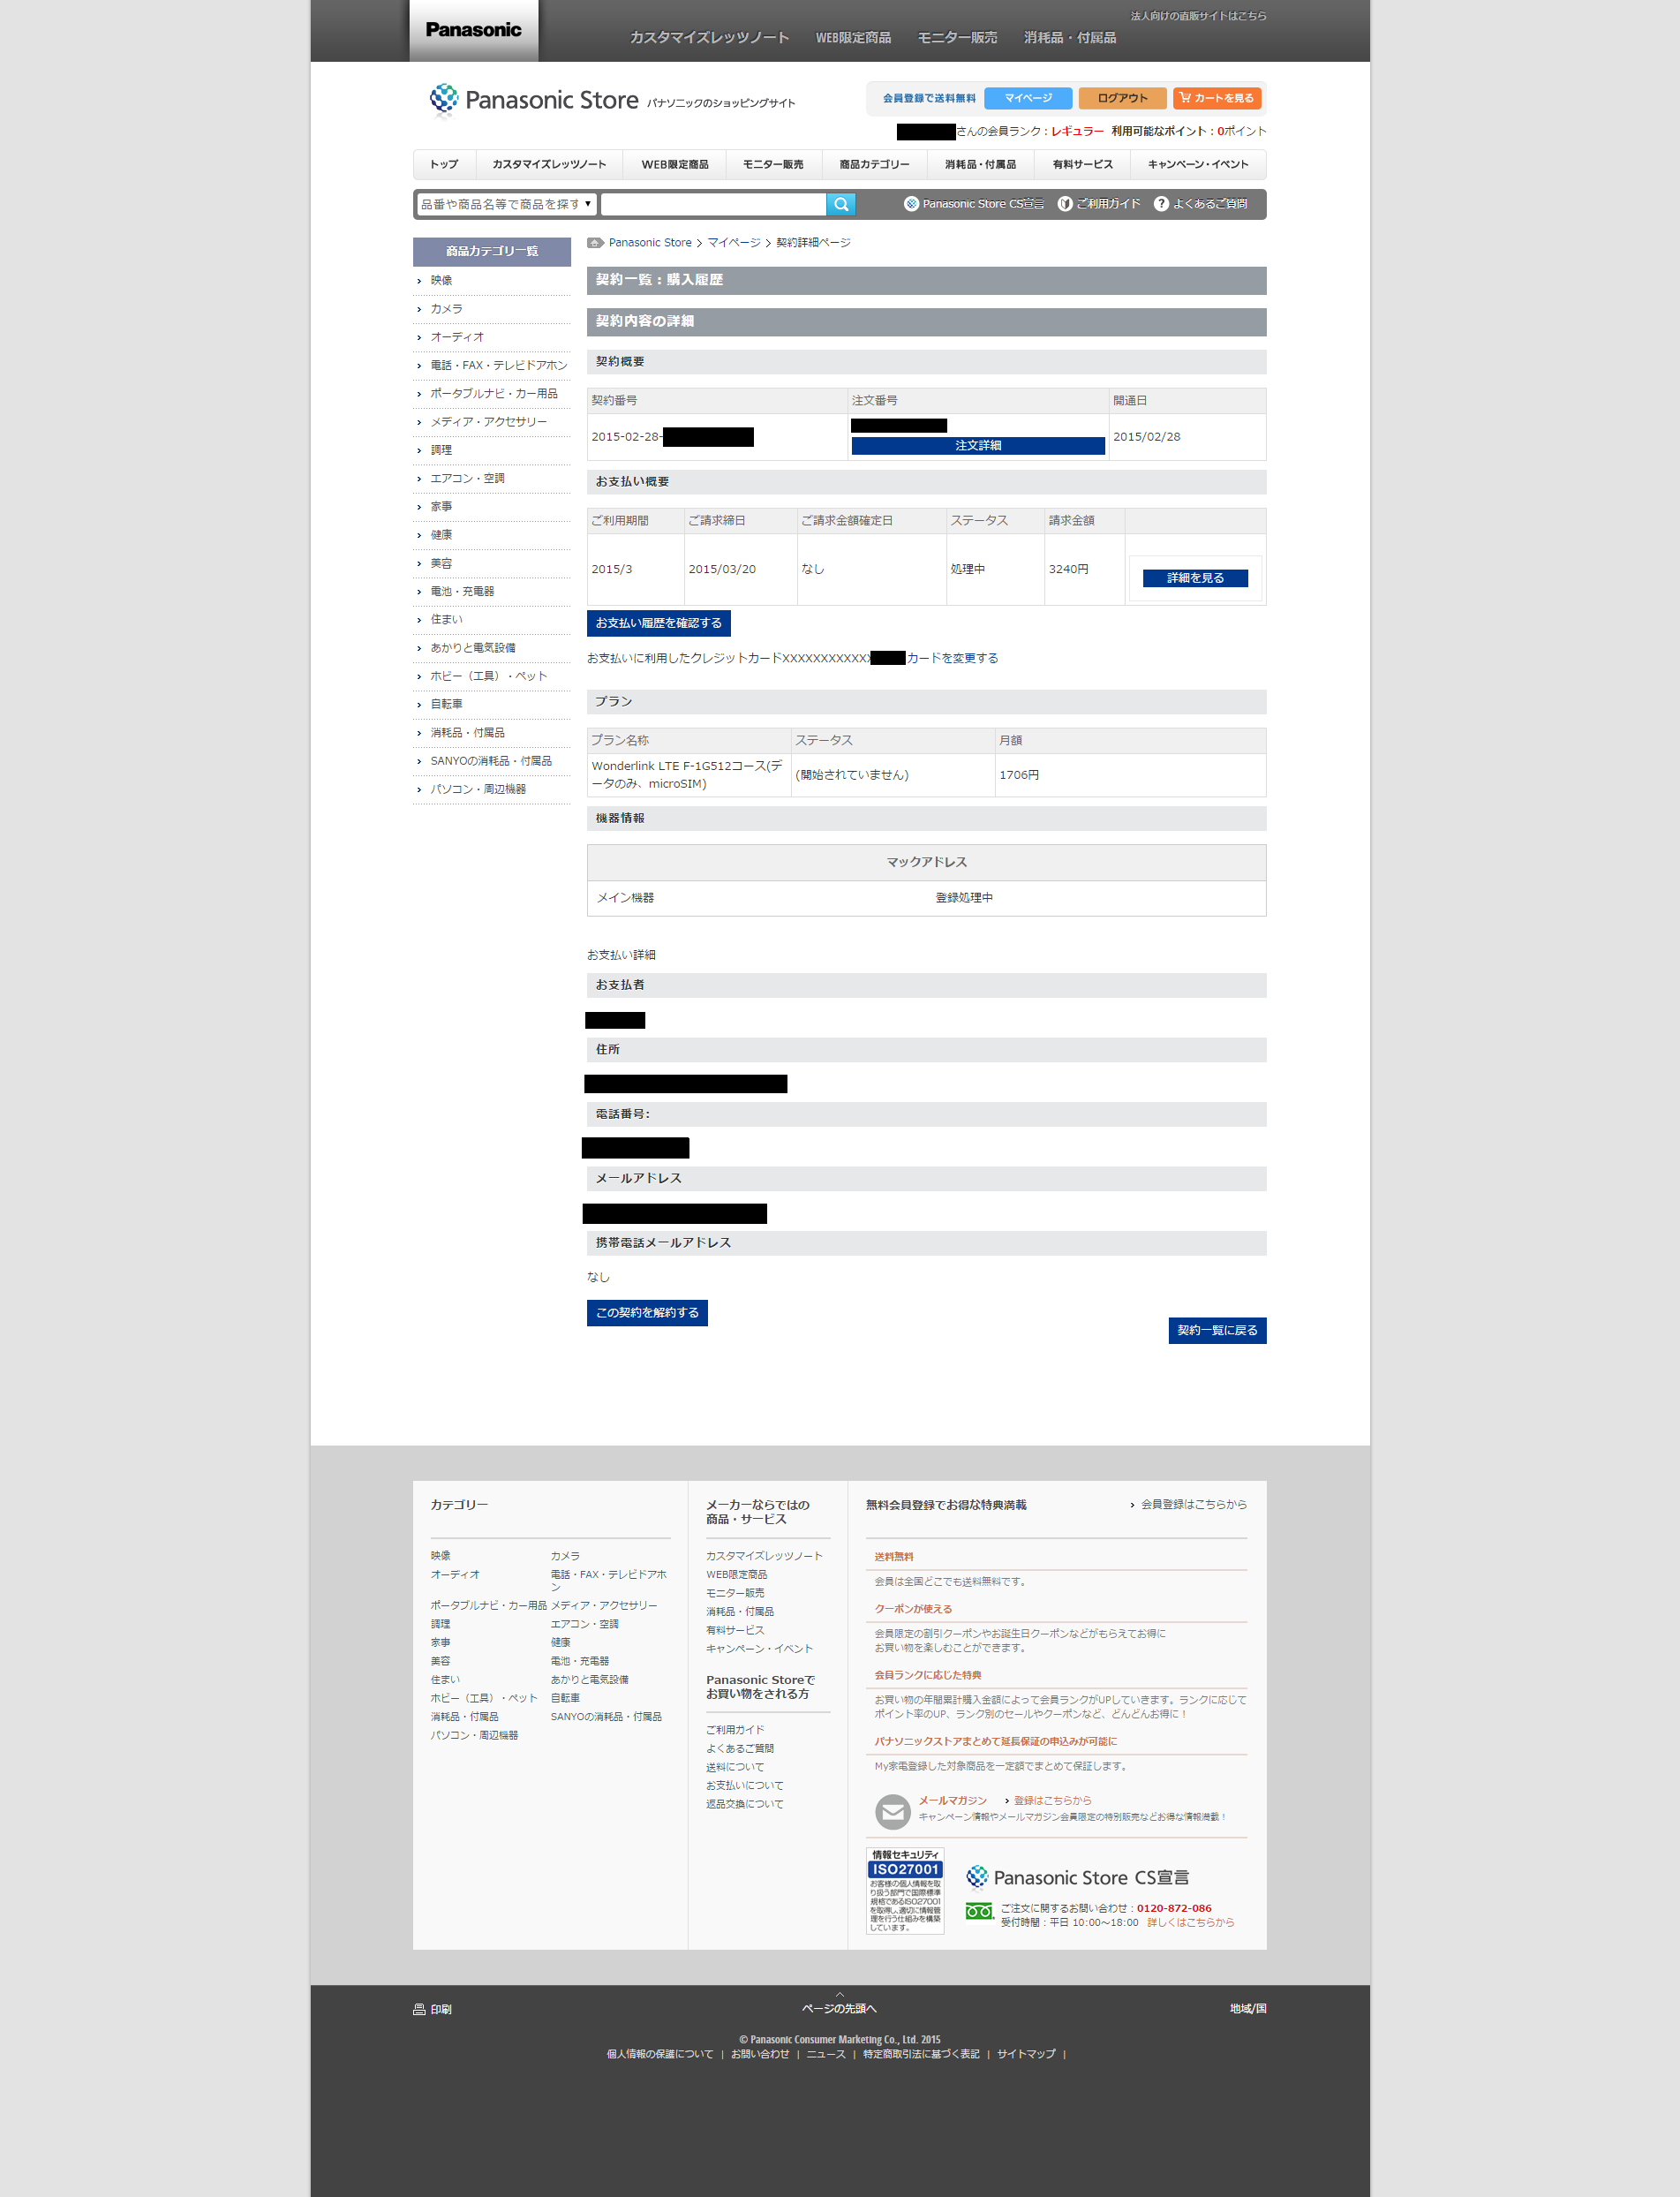
Task: Open the トップ tab in the nav menu
Action: coord(444,164)
